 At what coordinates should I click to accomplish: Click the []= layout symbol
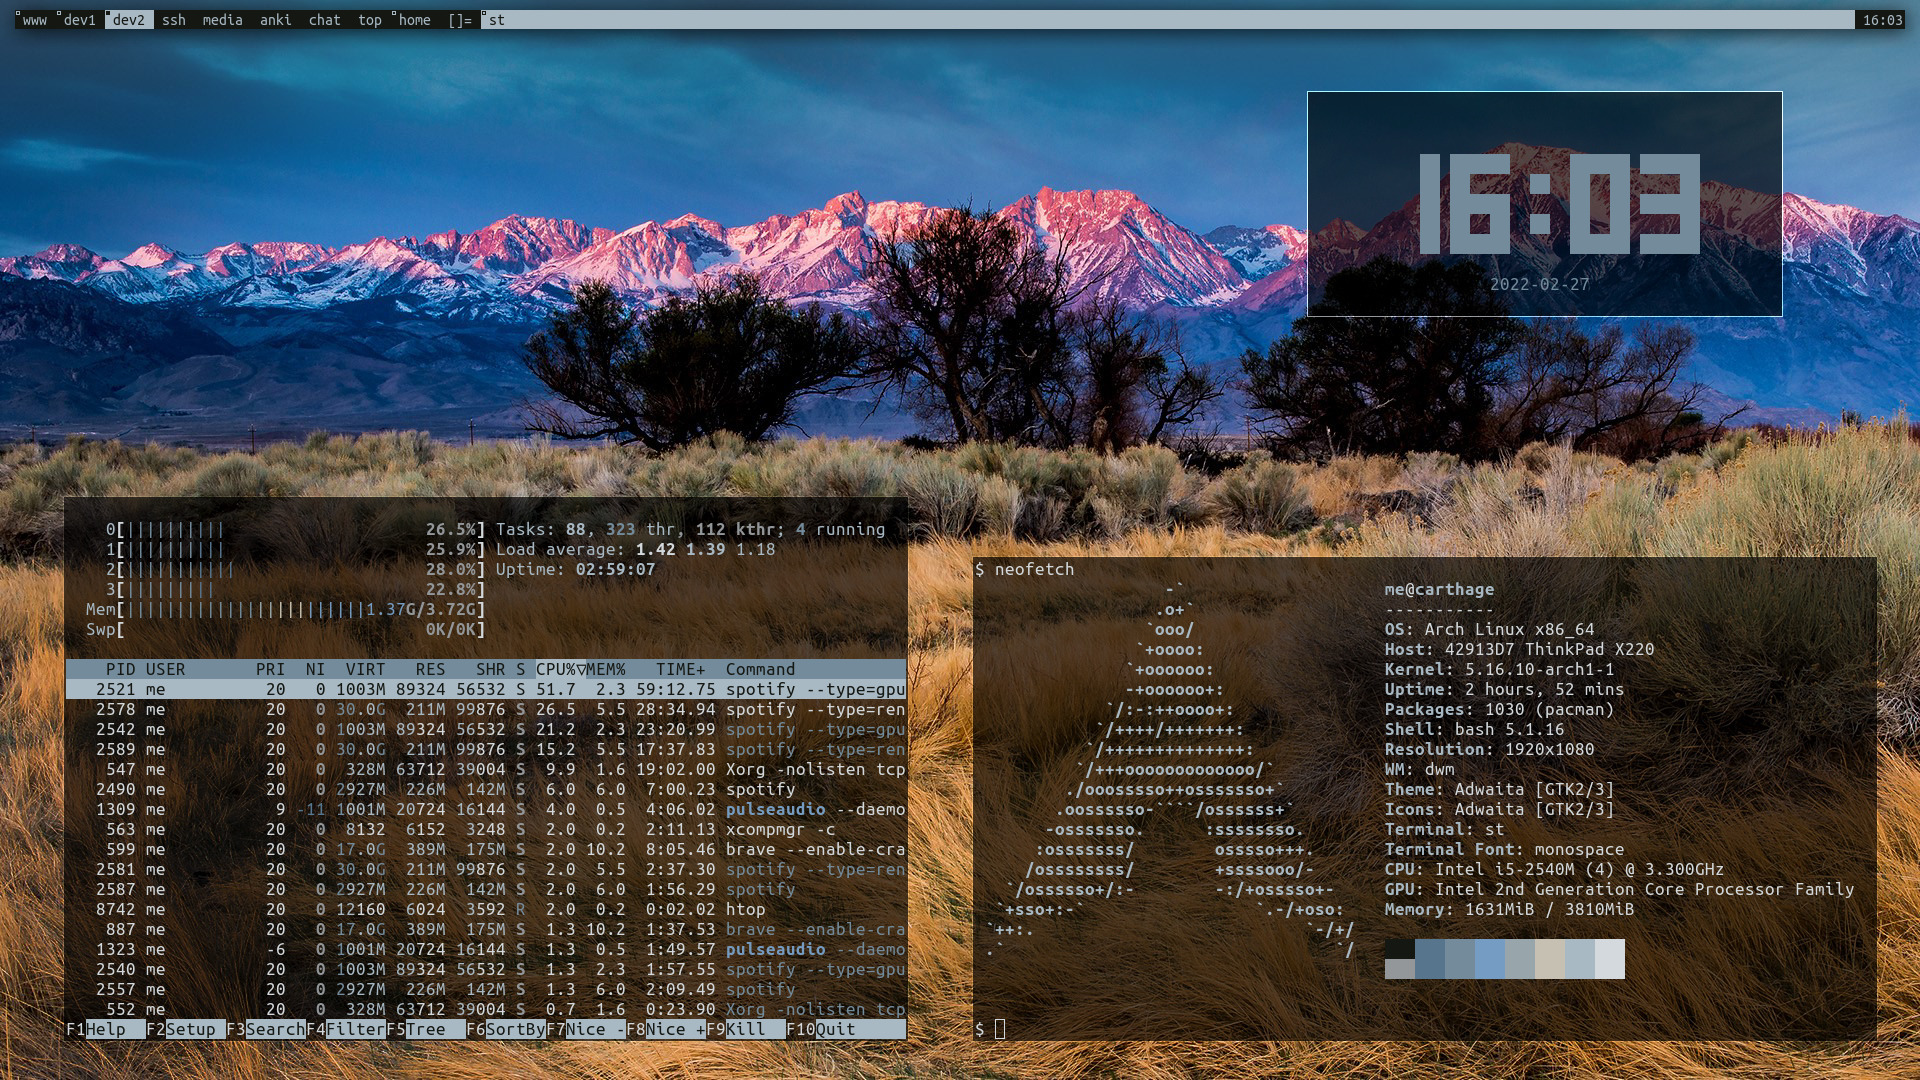point(460,20)
